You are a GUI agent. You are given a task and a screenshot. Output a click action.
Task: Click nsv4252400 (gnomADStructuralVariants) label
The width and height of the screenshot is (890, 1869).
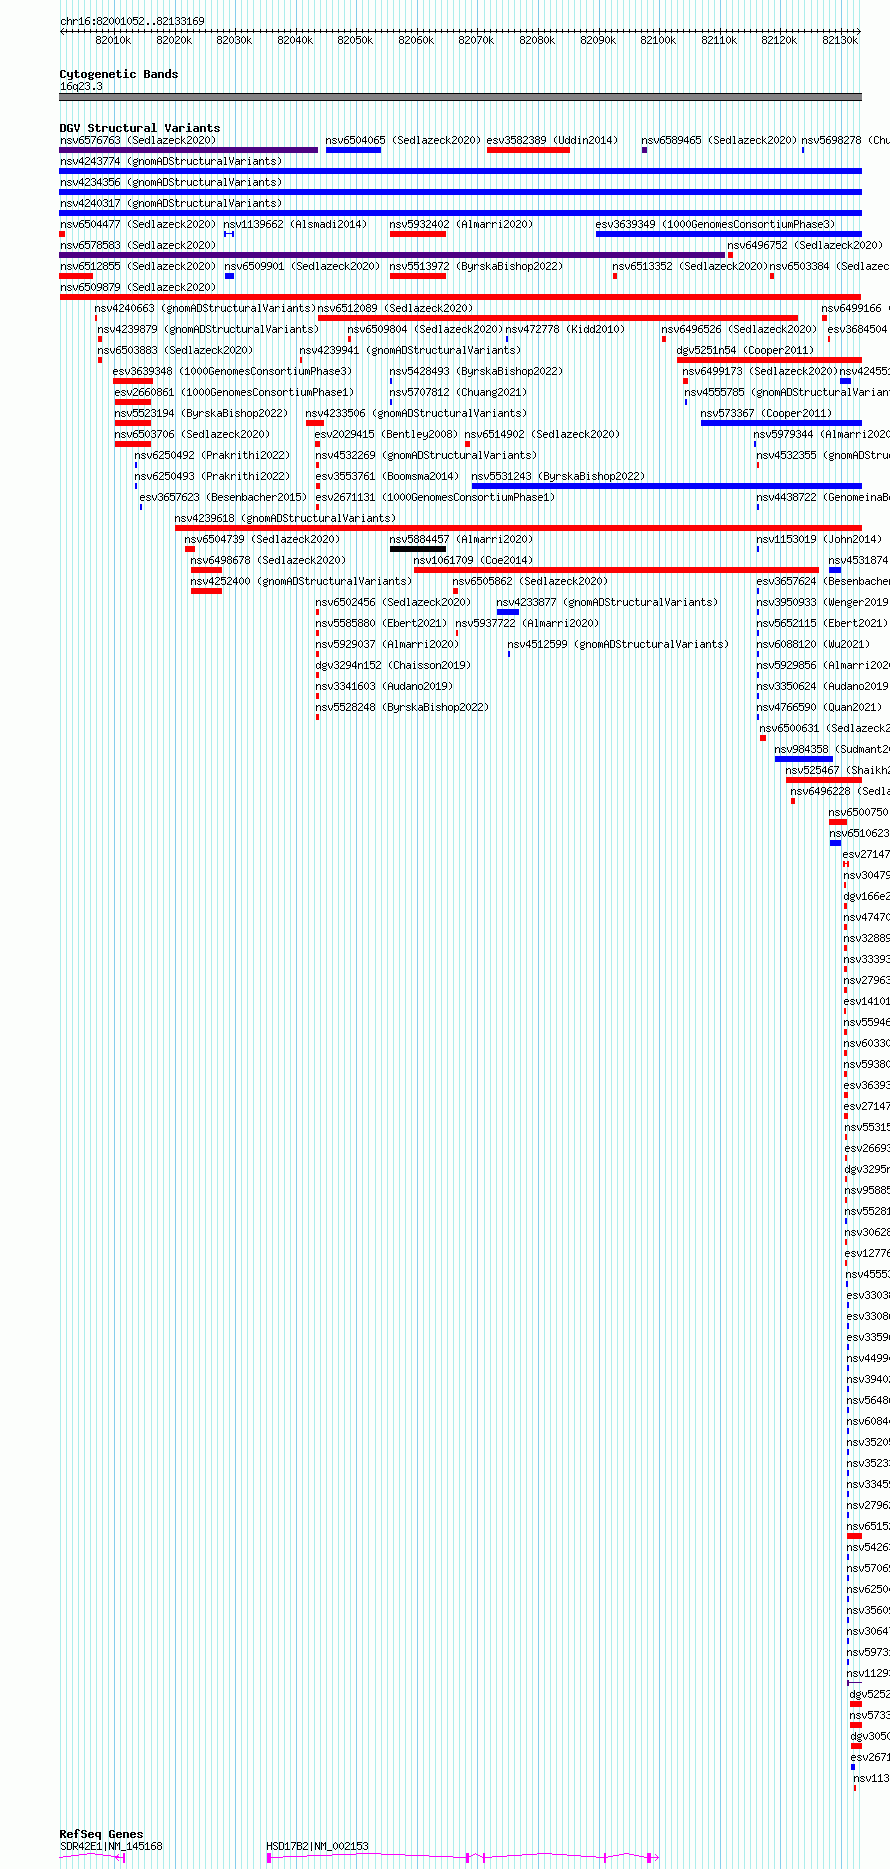[x=301, y=581]
